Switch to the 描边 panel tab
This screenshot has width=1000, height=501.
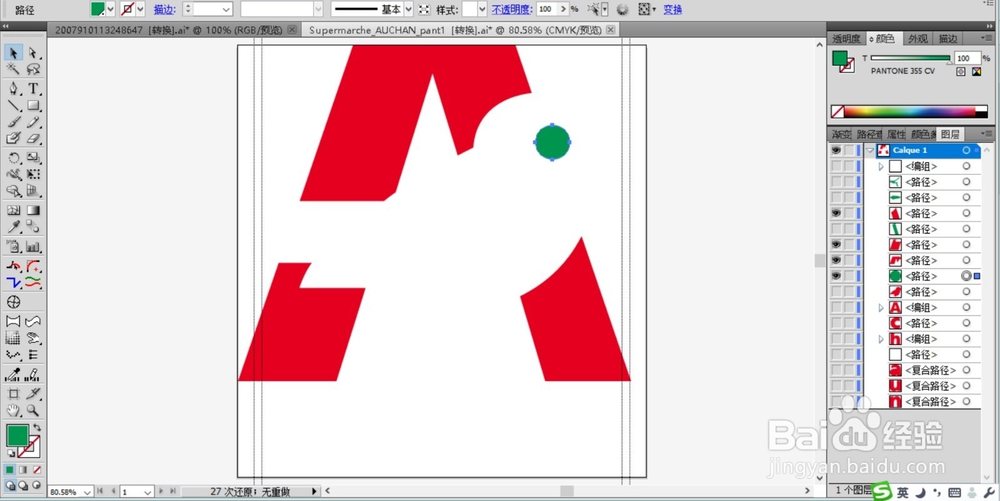pos(948,39)
